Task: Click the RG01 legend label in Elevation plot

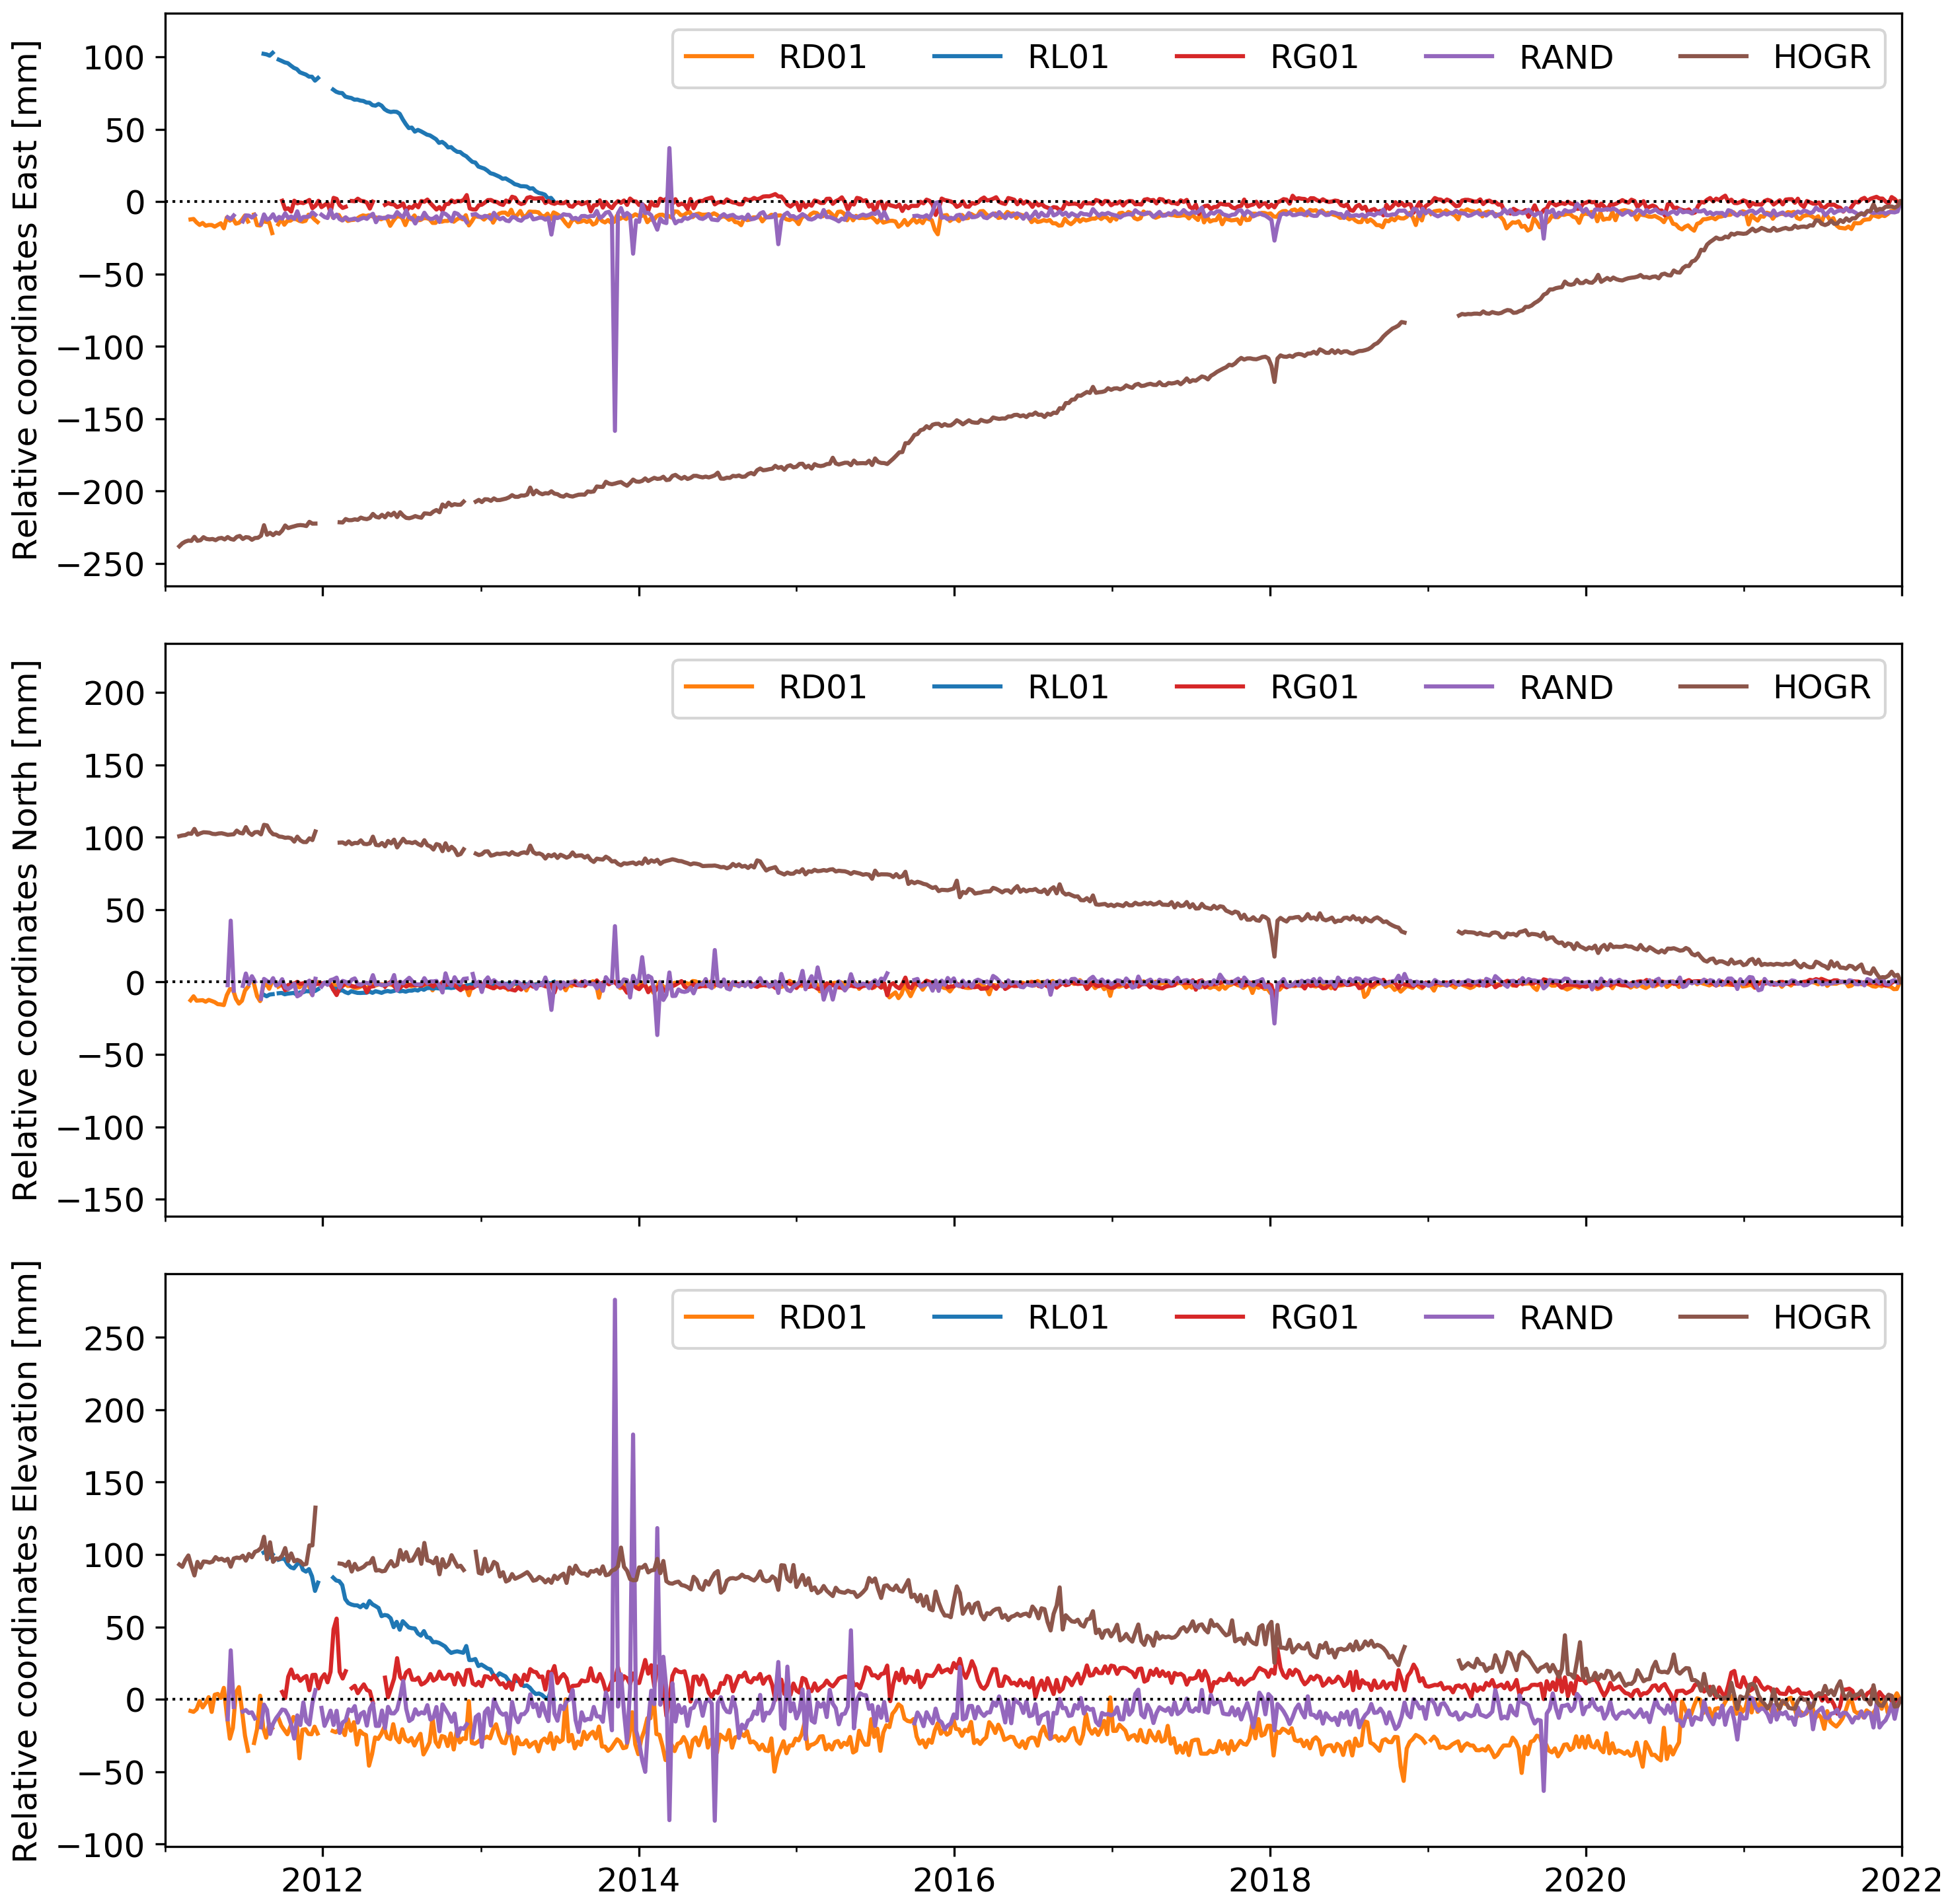Action: pos(1314,1317)
